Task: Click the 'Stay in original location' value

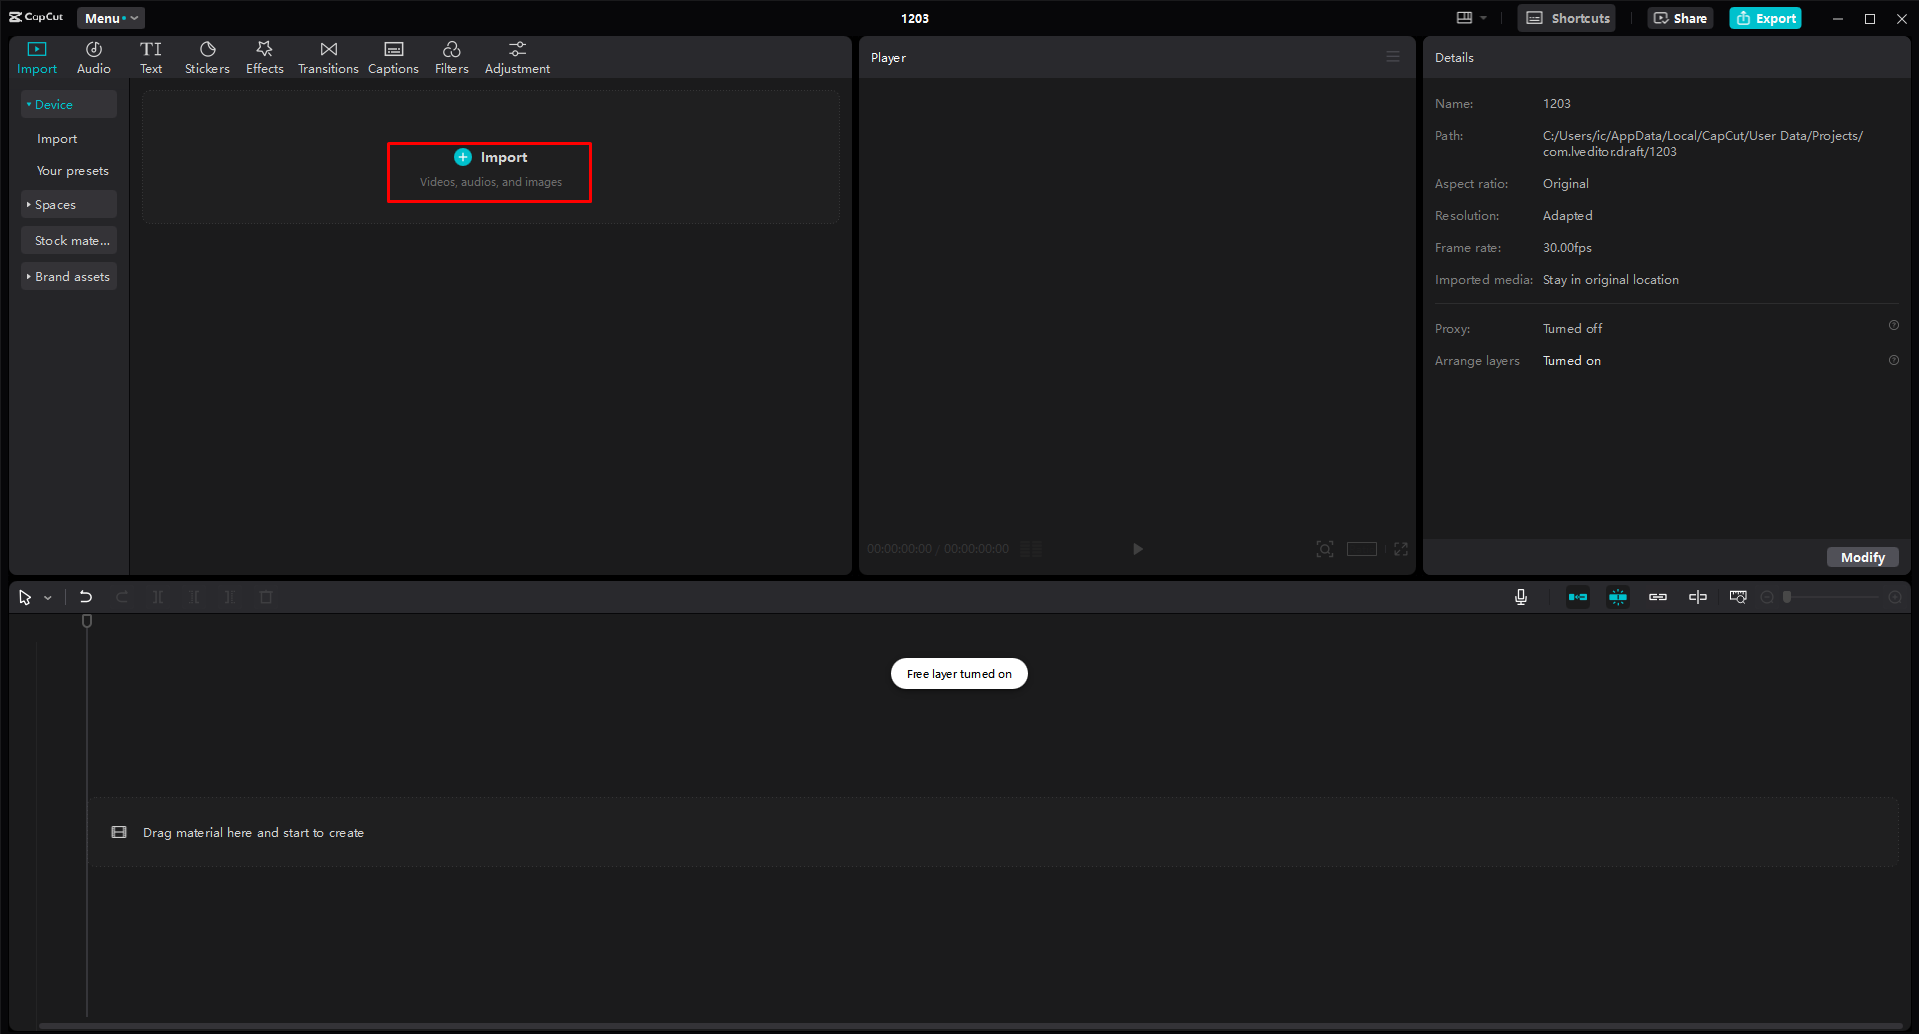Action: (1610, 280)
